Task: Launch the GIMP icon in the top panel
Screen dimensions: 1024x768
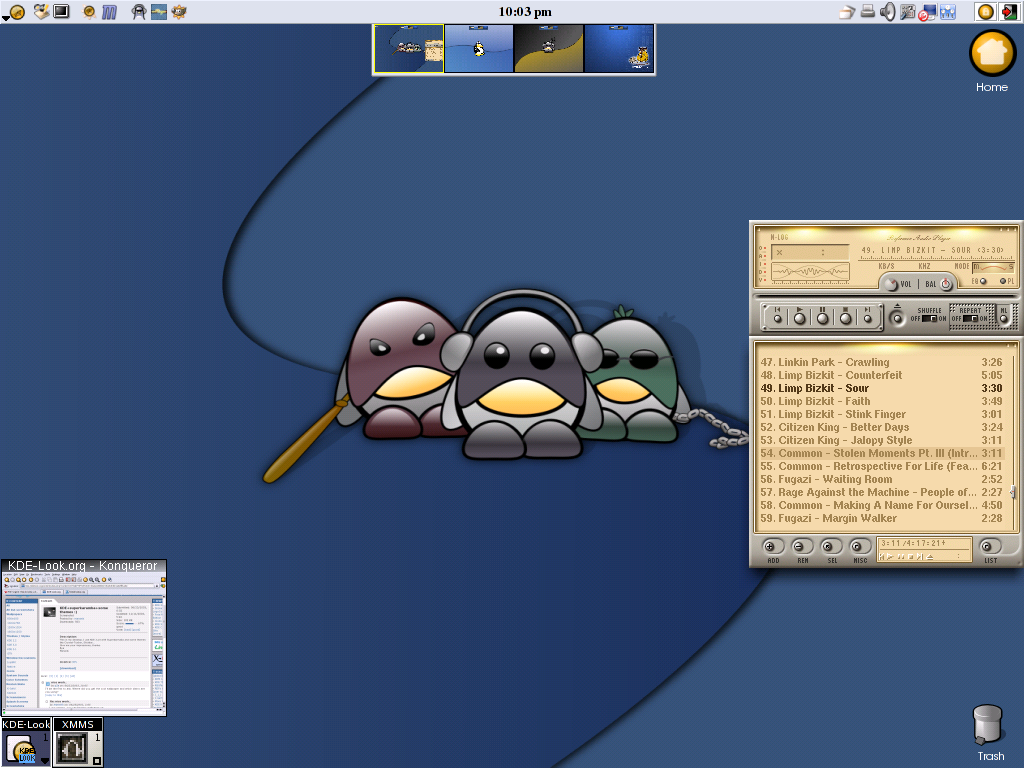Action: point(178,12)
